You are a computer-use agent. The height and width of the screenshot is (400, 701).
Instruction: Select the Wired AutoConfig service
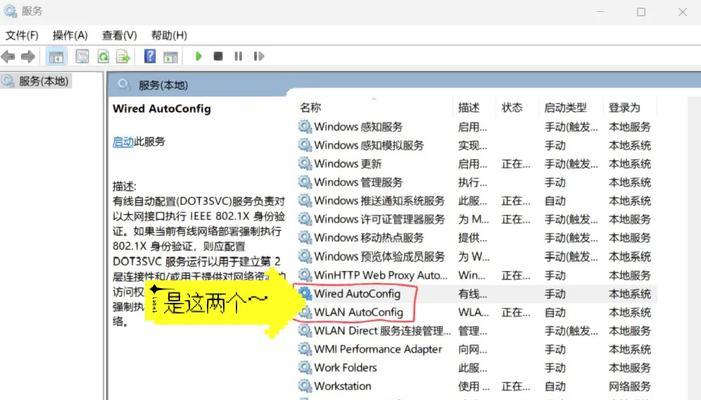(475, 294)
